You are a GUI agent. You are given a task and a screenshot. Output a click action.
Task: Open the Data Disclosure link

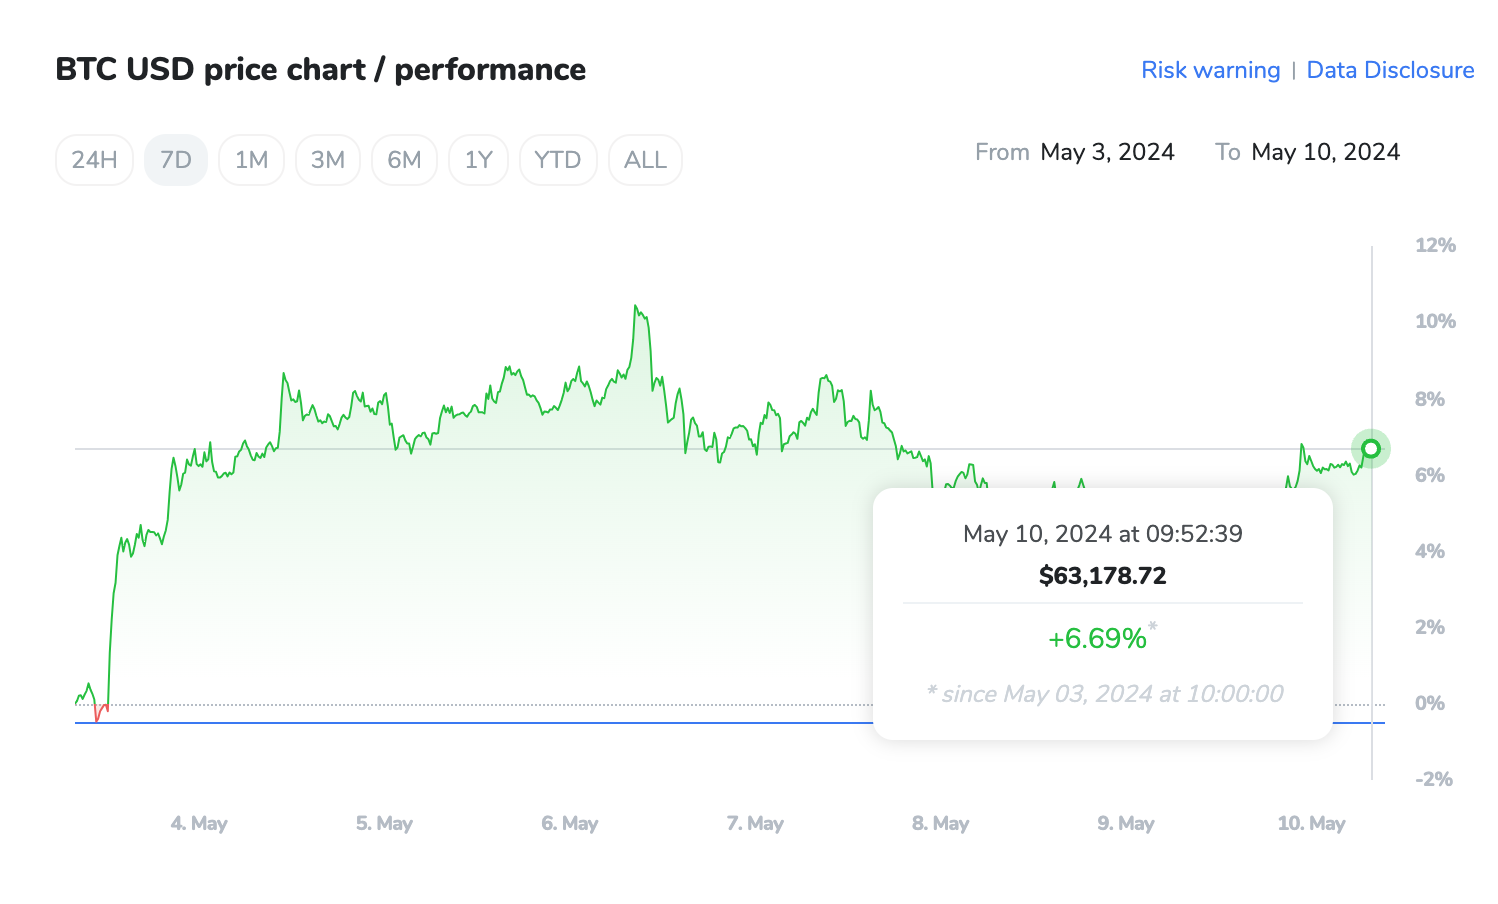pos(1390,70)
